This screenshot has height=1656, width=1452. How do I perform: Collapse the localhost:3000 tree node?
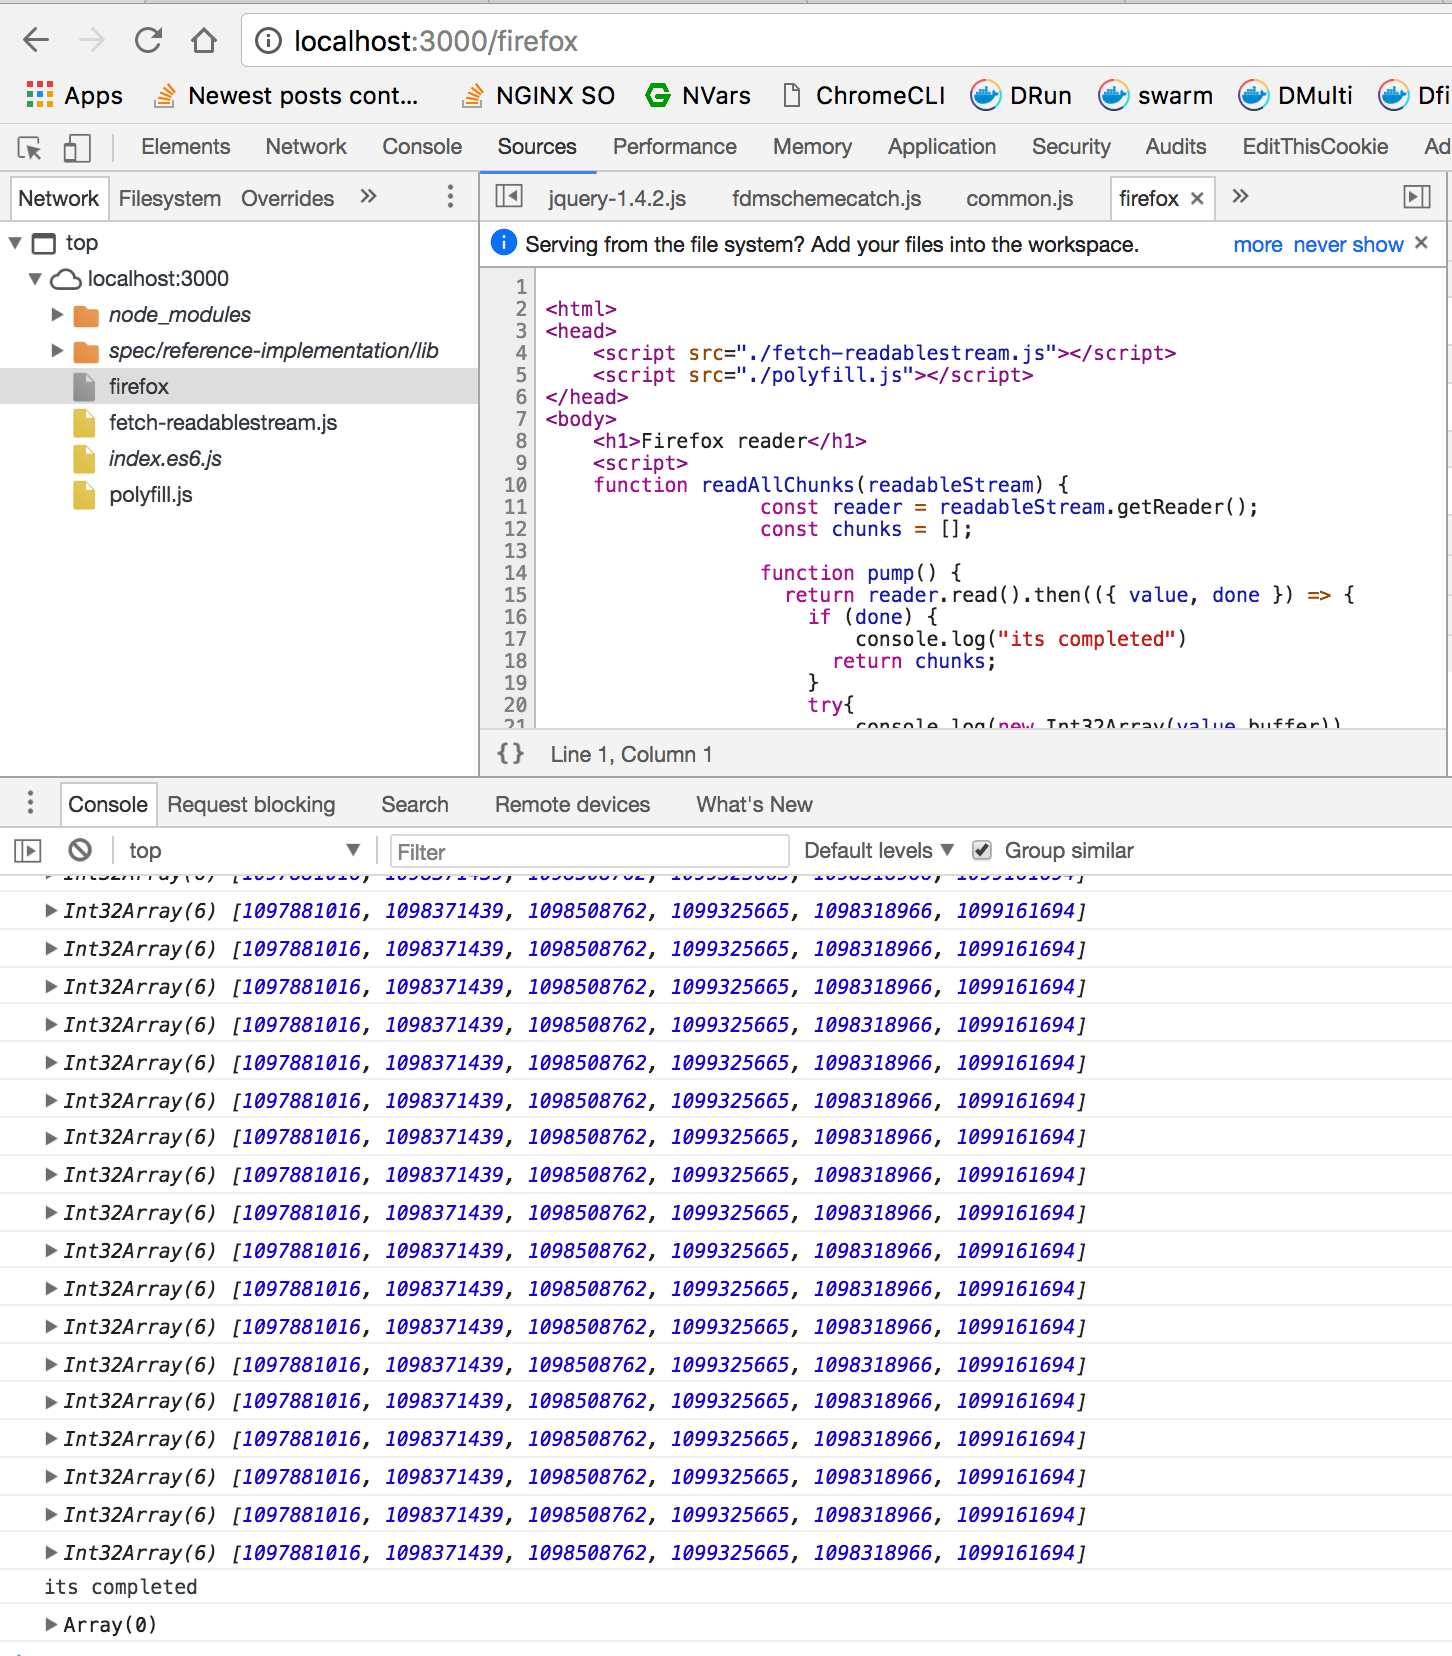coord(35,279)
